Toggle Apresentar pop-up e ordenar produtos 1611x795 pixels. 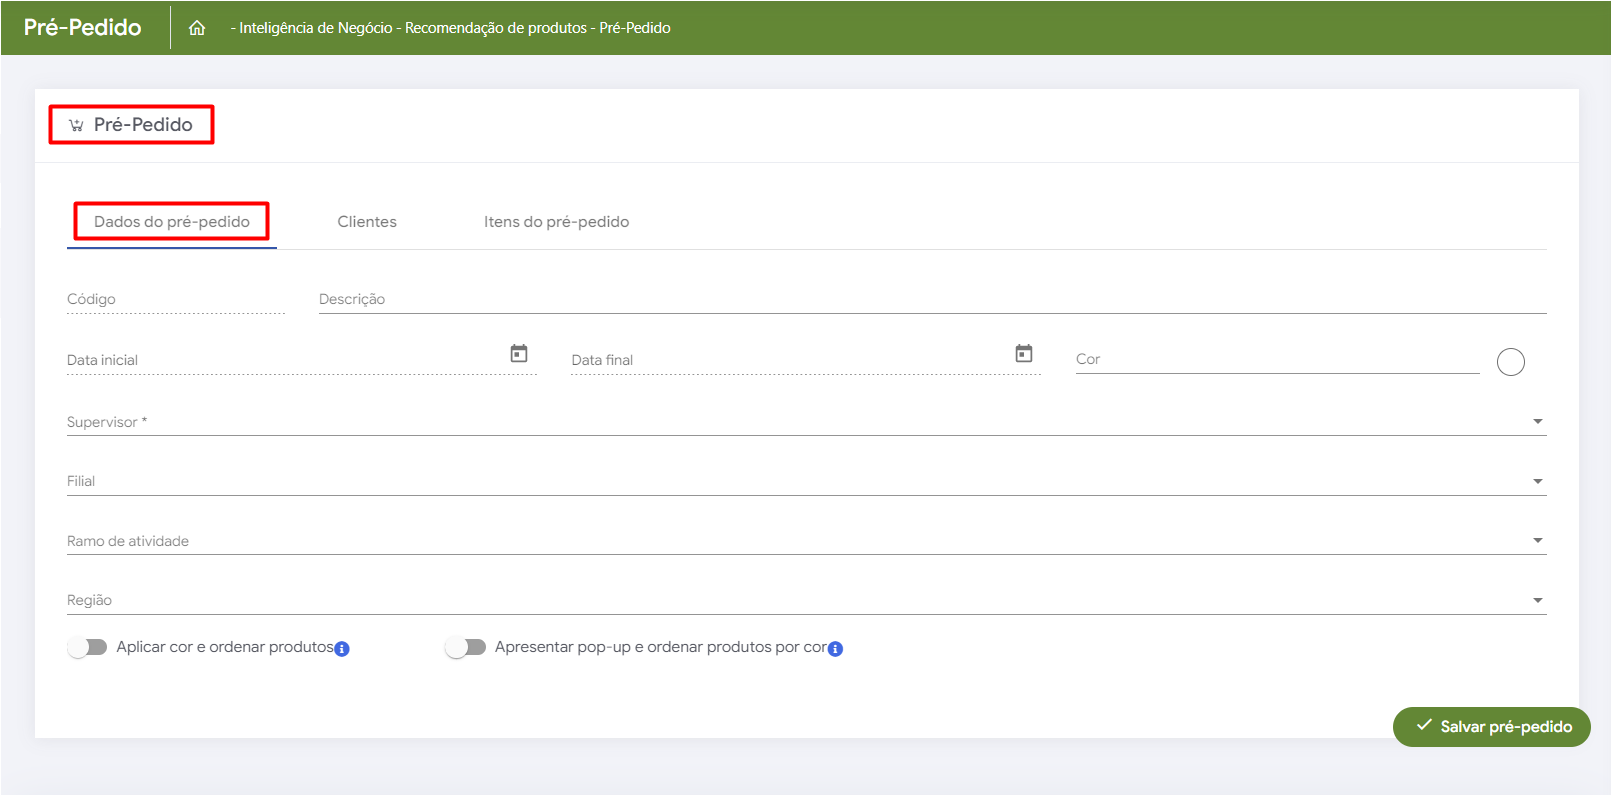(x=465, y=647)
